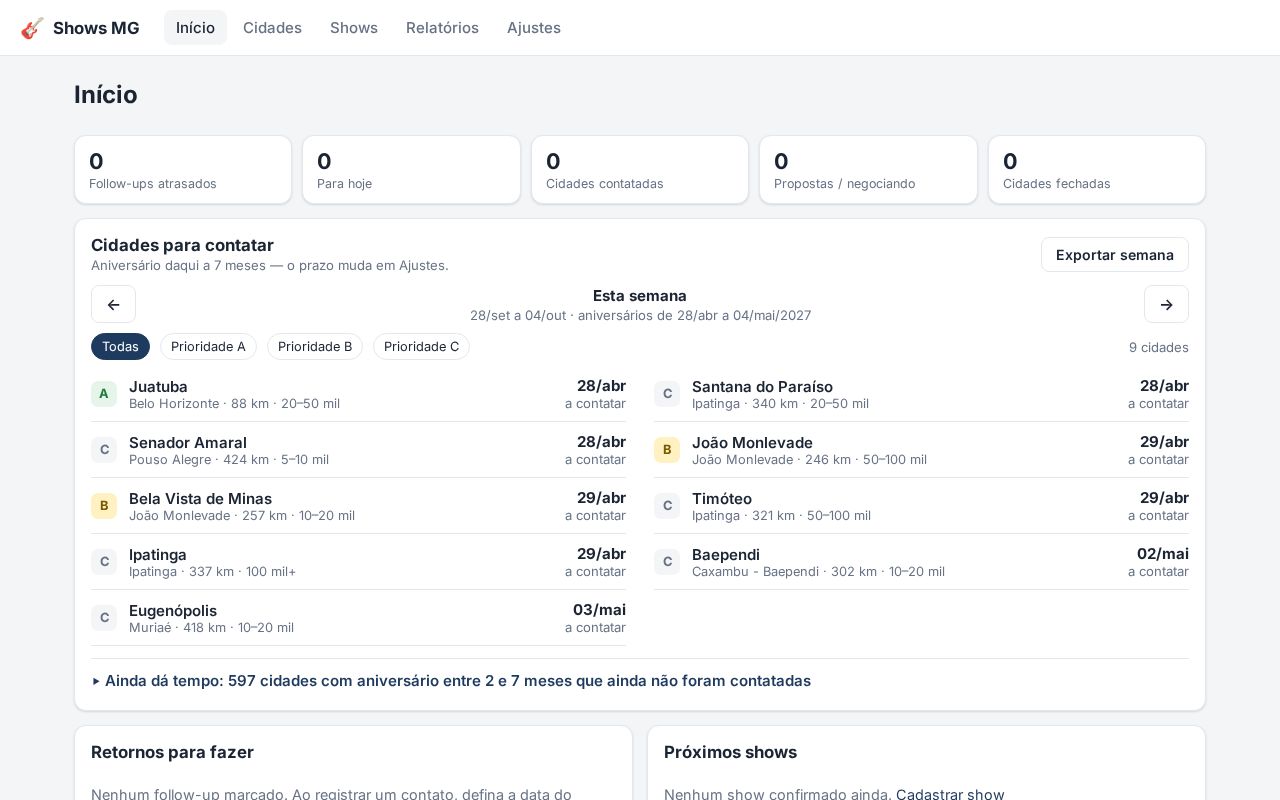
Task: Click the guitar logo icon
Action: (x=32, y=28)
